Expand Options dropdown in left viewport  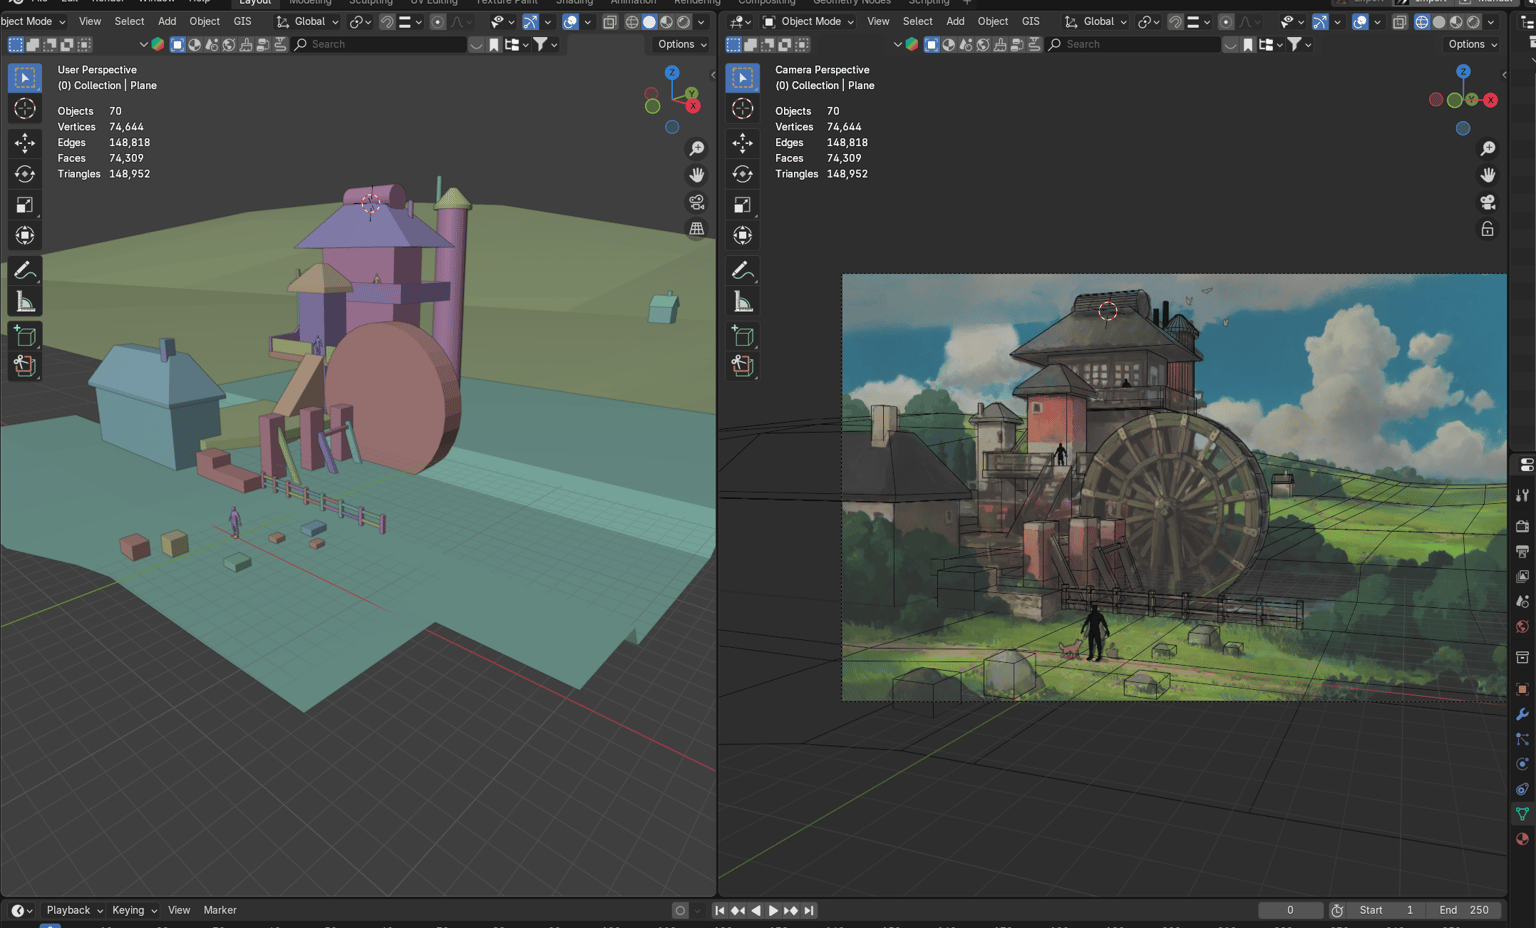click(682, 44)
